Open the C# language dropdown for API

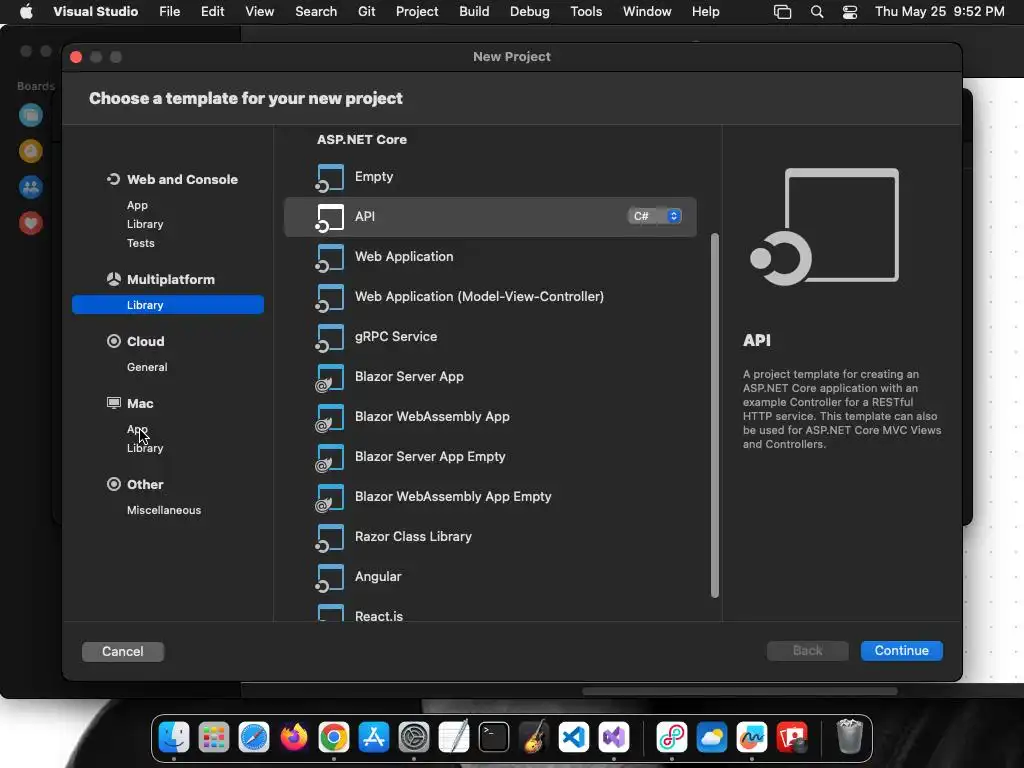[x=654, y=216]
